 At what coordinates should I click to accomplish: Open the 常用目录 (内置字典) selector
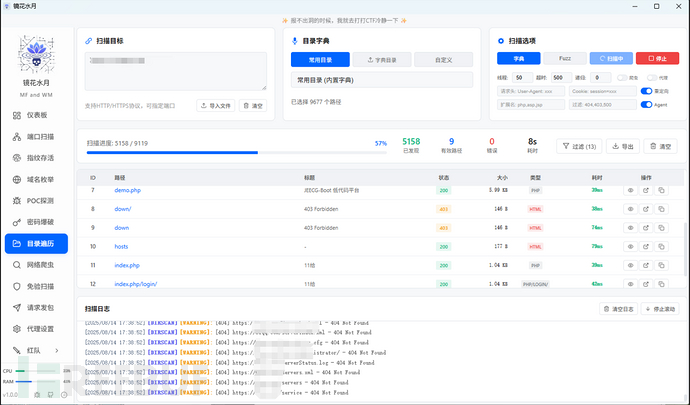pos(382,80)
